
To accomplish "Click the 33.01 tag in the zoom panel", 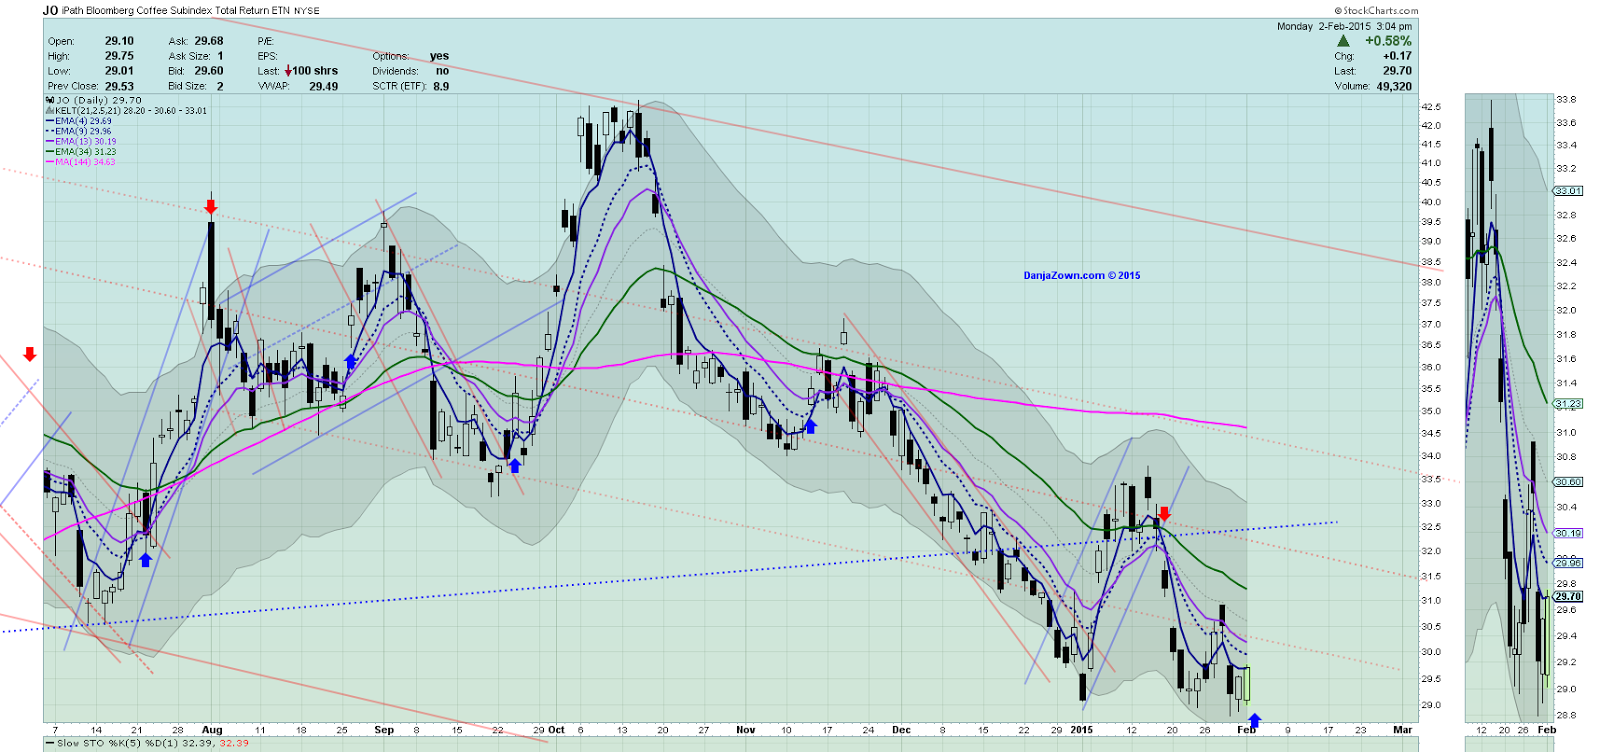I will click(1568, 191).
